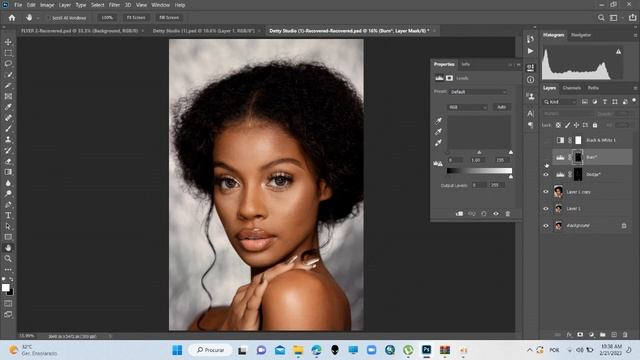
Task: Hide the Background layer
Action: (x=546, y=226)
